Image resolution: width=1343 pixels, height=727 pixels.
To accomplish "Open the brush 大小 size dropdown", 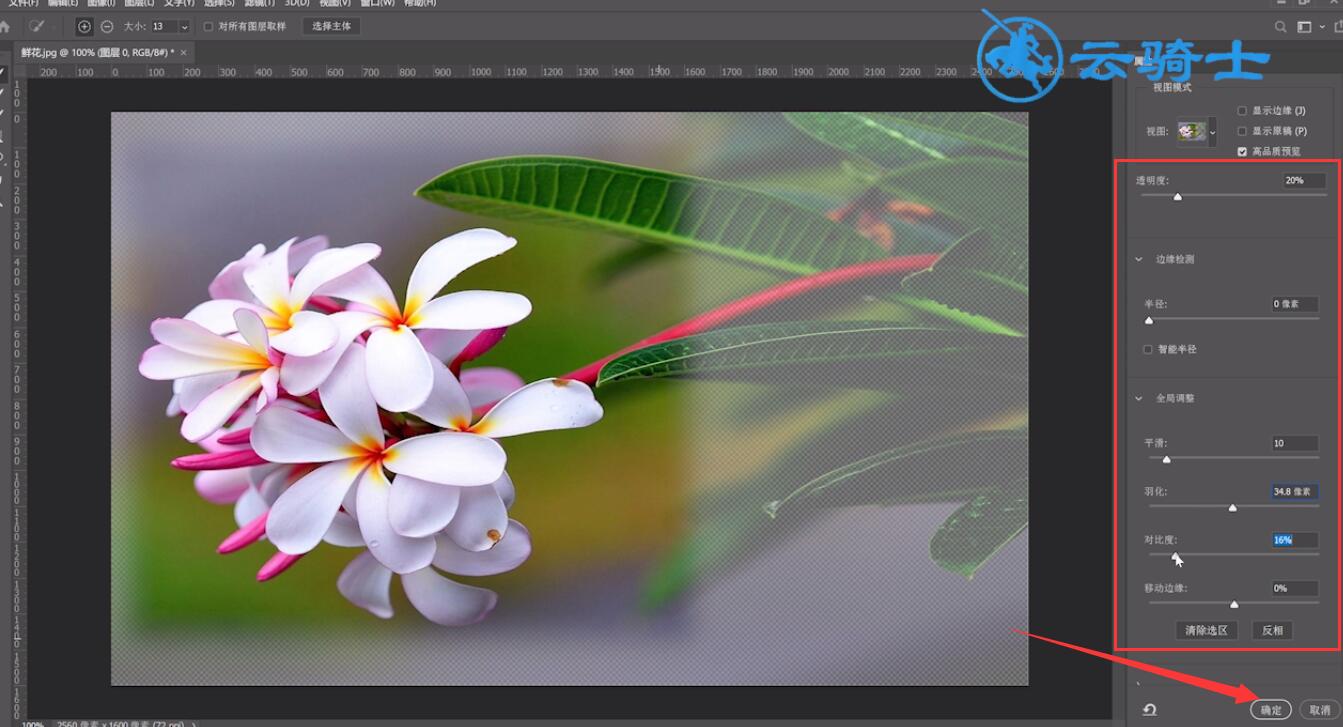I will pos(184,27).
